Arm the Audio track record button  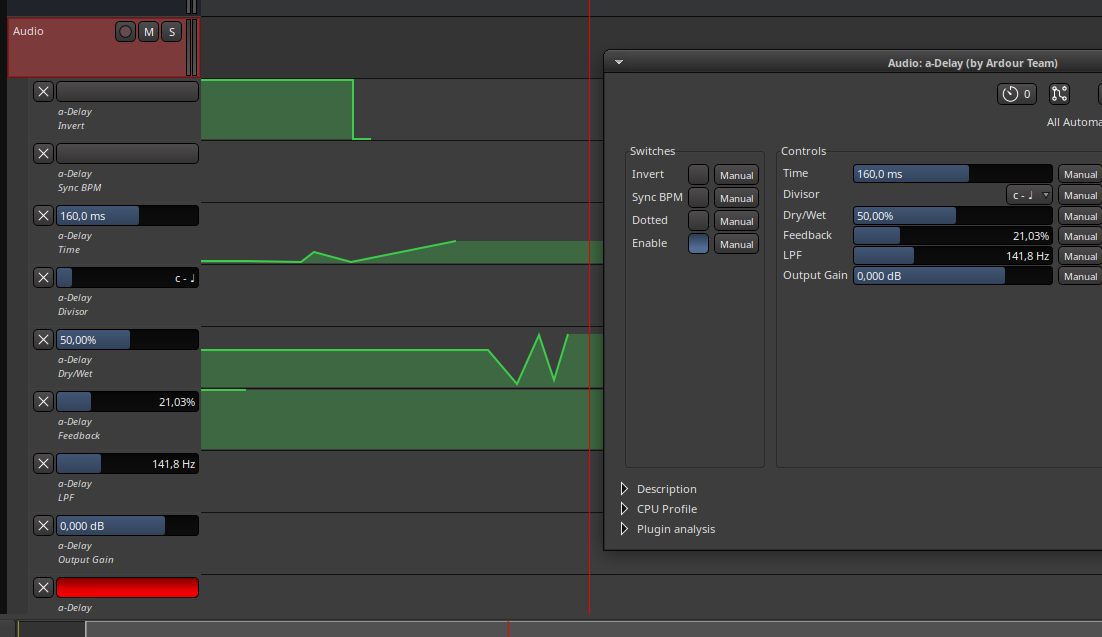125,32
